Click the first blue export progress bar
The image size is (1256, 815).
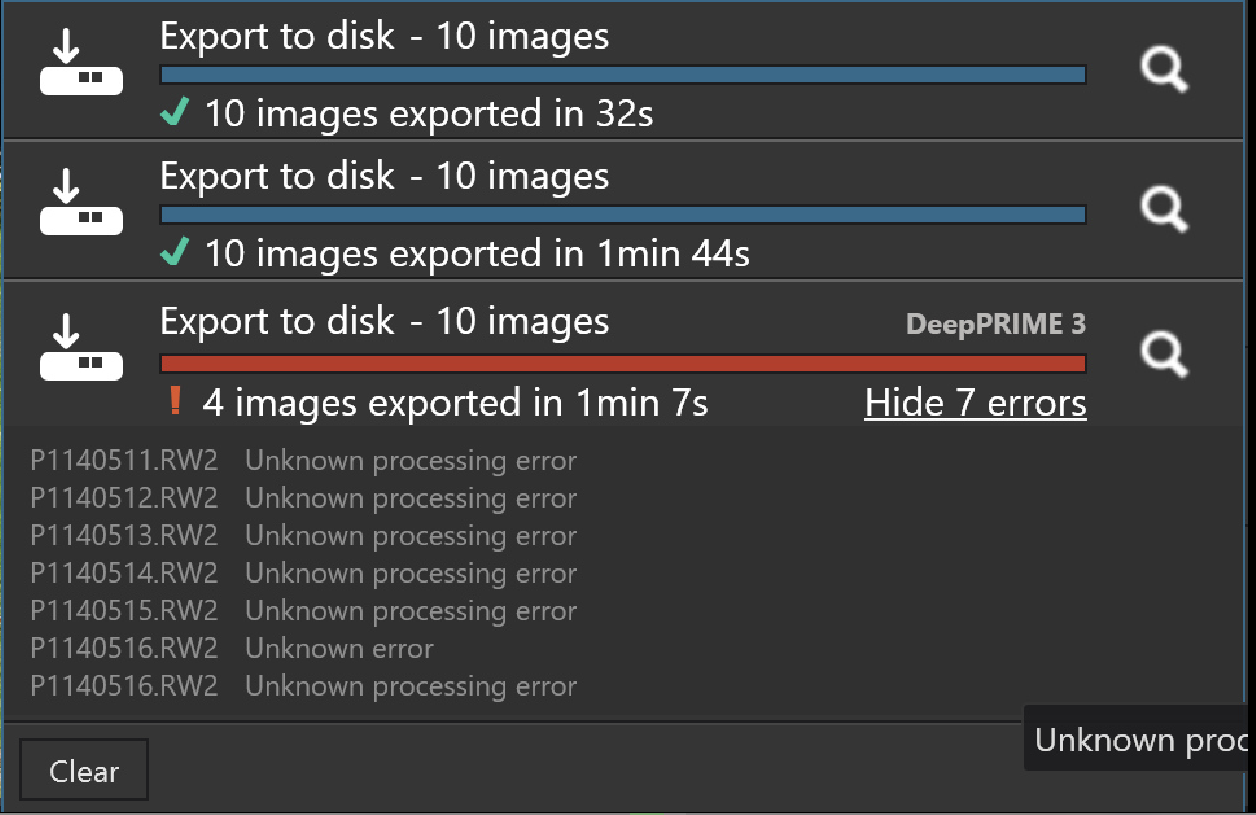tap(622, 75)
